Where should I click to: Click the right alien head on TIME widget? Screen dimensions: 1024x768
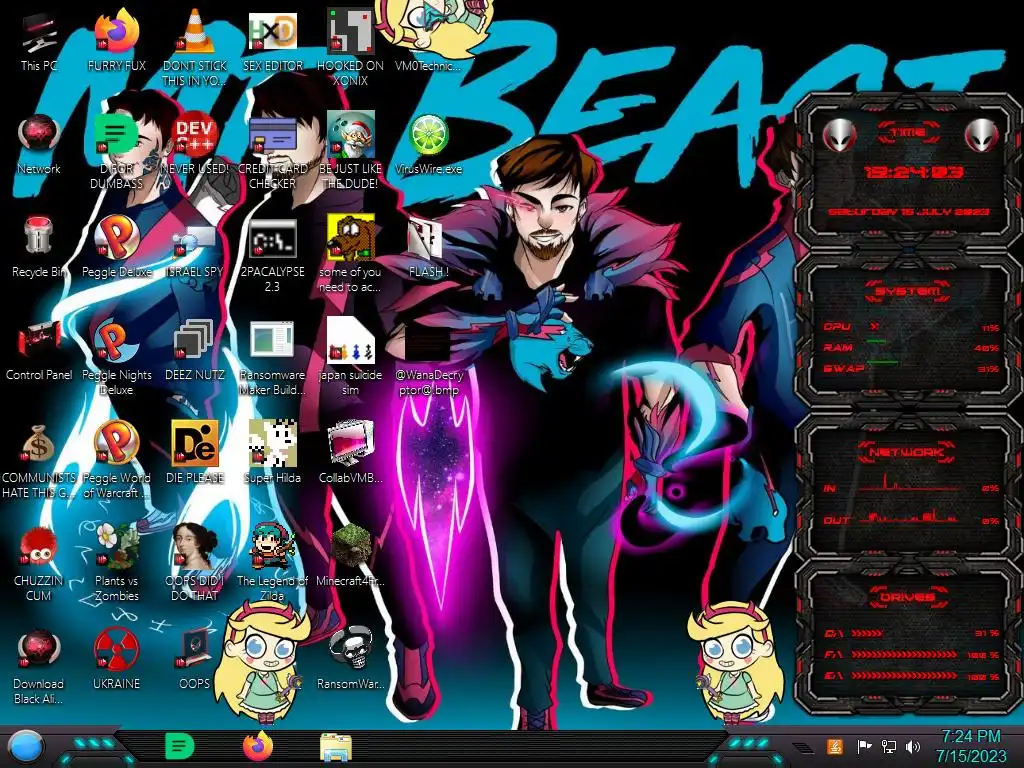click(981, 135)
